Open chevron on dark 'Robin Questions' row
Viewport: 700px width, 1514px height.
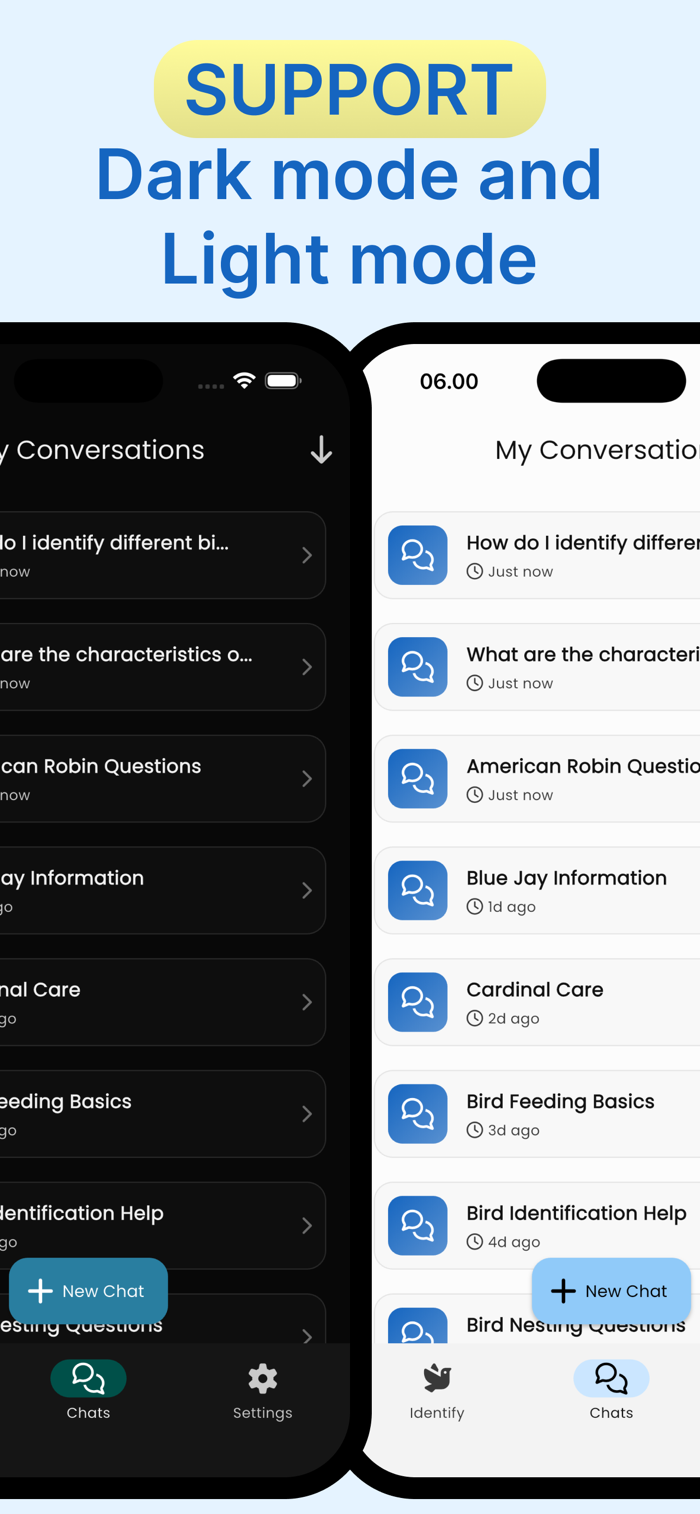[307, 779]
